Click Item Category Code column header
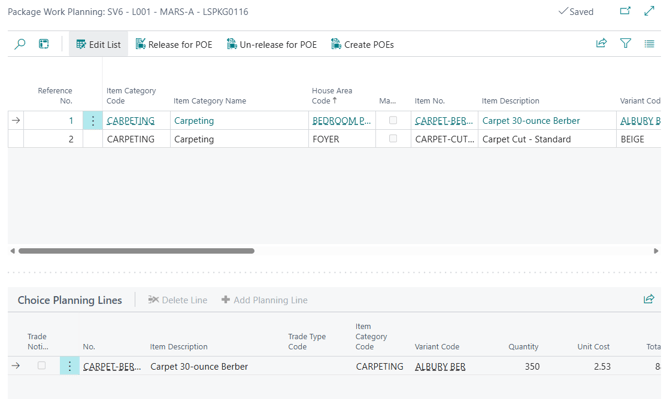670x399 pixels. 131,96
